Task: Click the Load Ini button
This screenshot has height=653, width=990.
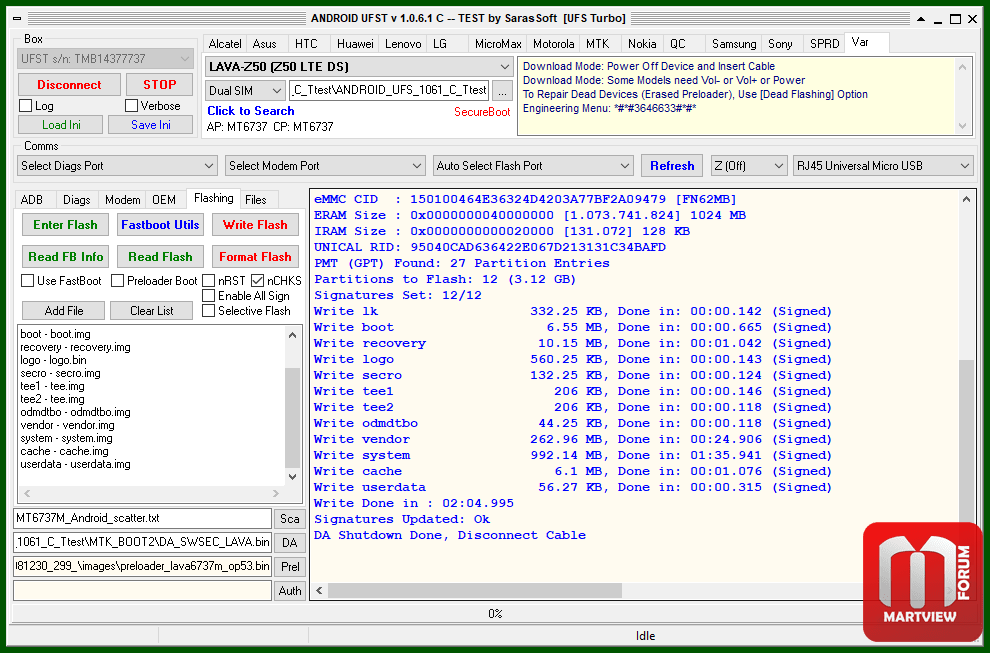Action: pos(61,125)
